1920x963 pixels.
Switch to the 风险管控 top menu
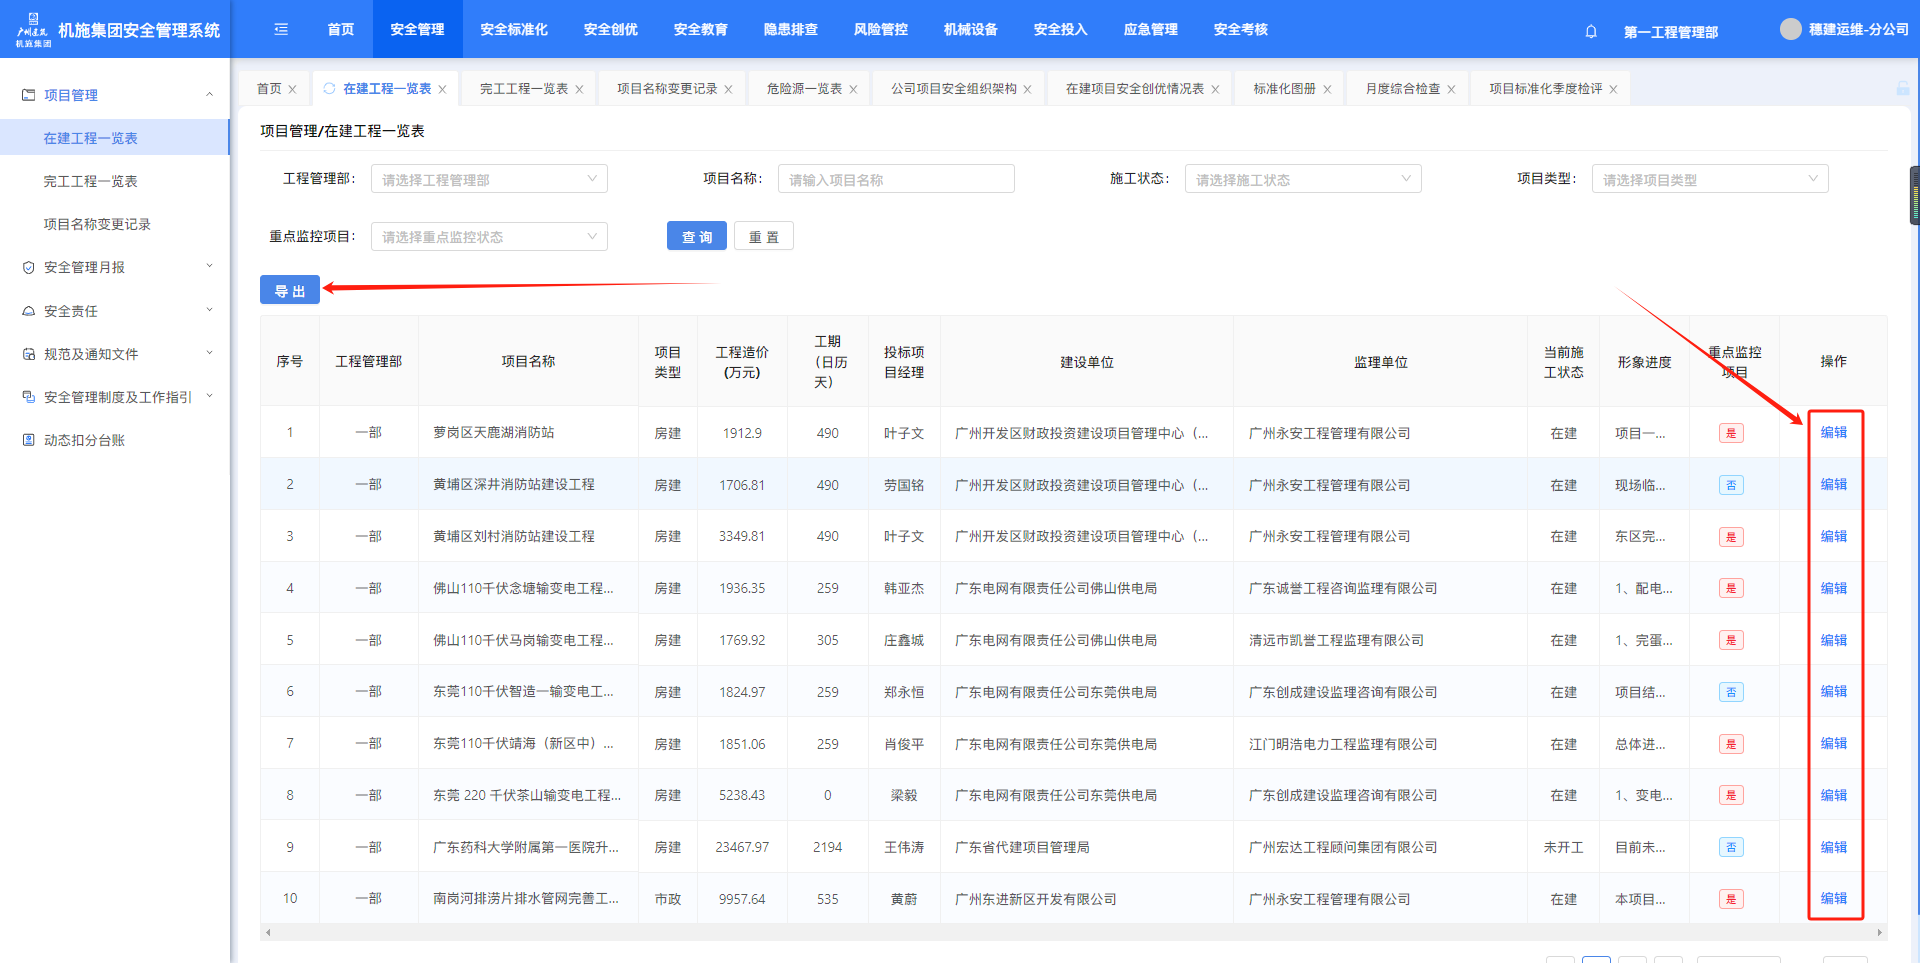point(880,29)
